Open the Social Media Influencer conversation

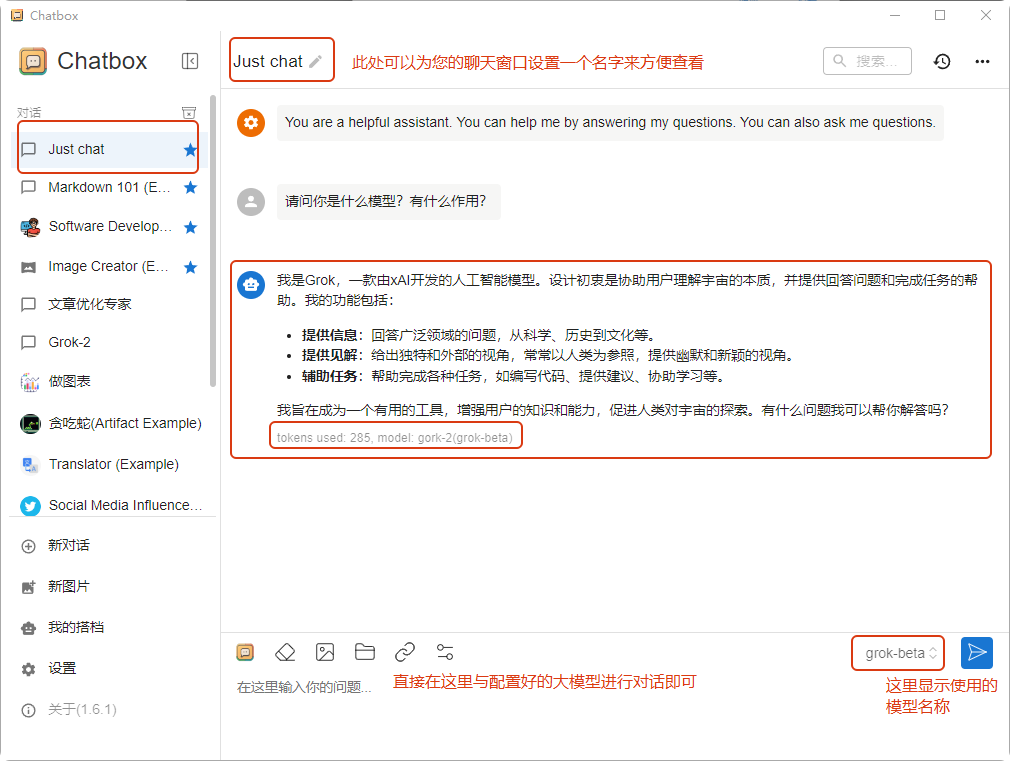coord(111,505)
